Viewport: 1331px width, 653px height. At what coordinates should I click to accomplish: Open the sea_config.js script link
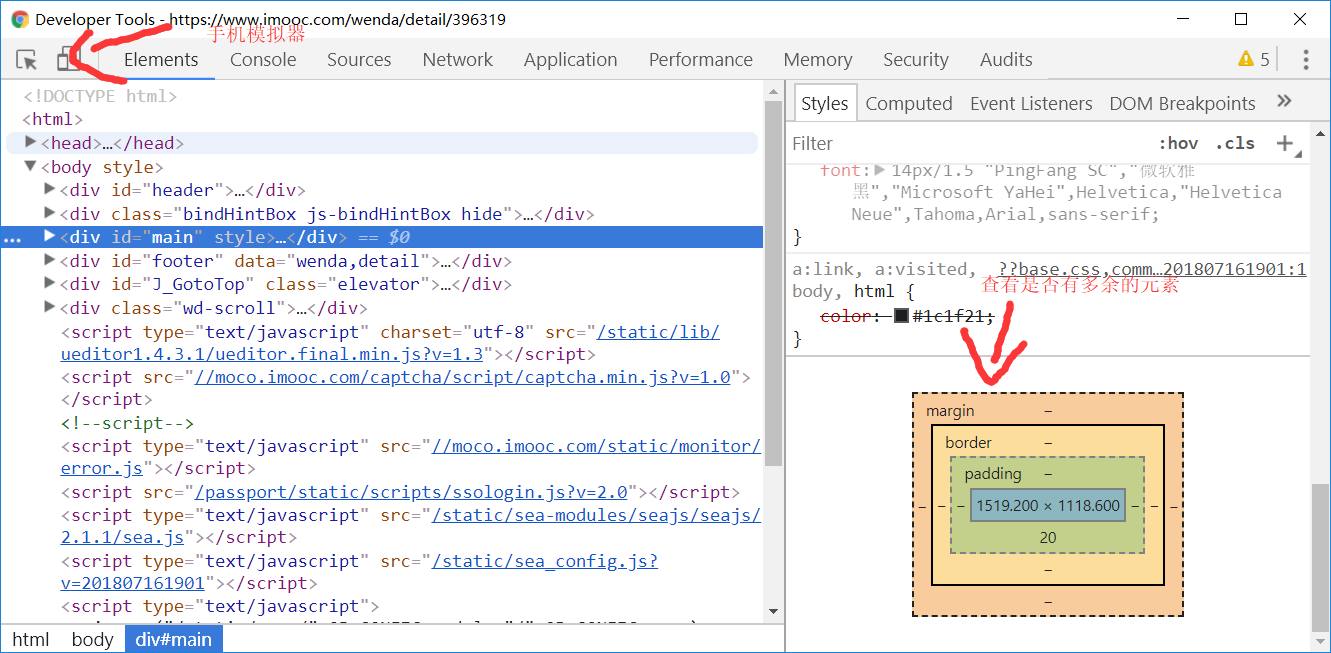(x=359, y=572)
